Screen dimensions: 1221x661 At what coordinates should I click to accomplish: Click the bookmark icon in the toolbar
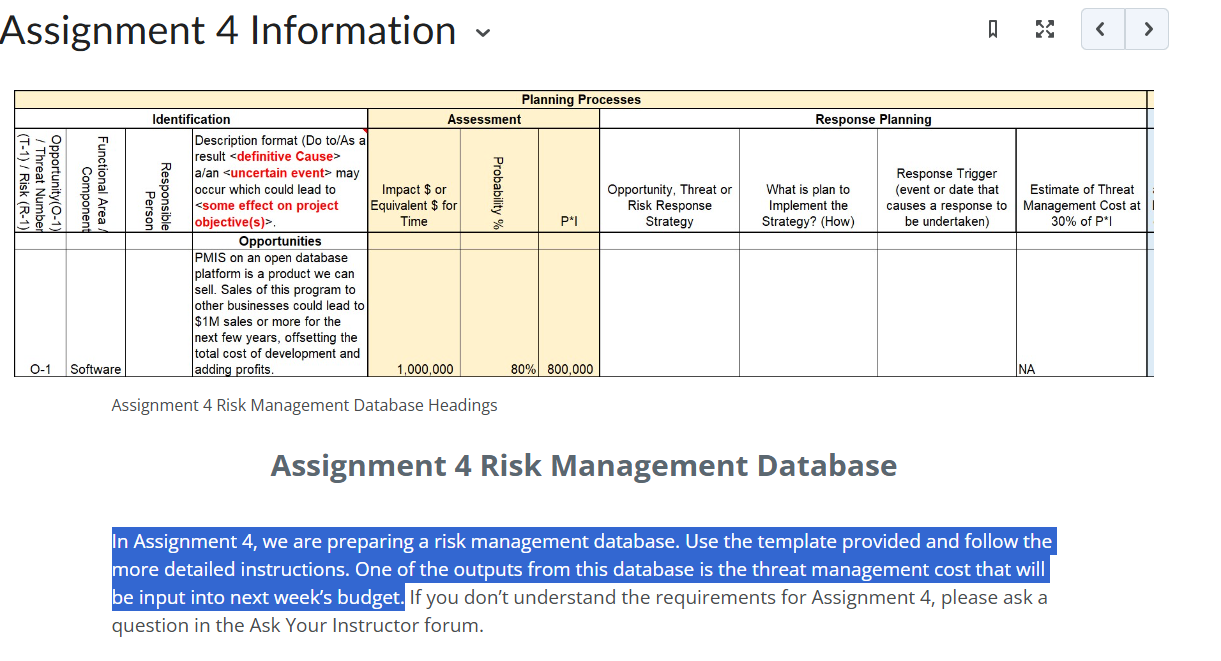992,29
